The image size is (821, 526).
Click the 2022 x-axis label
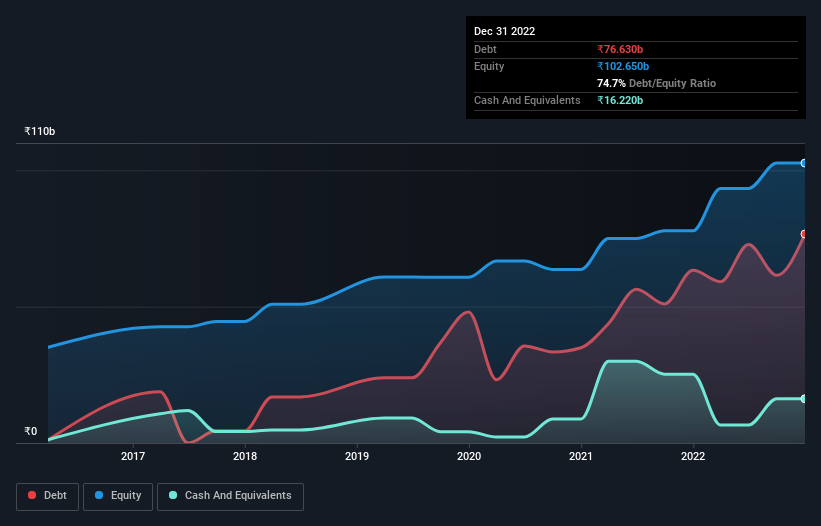point(693,456)
